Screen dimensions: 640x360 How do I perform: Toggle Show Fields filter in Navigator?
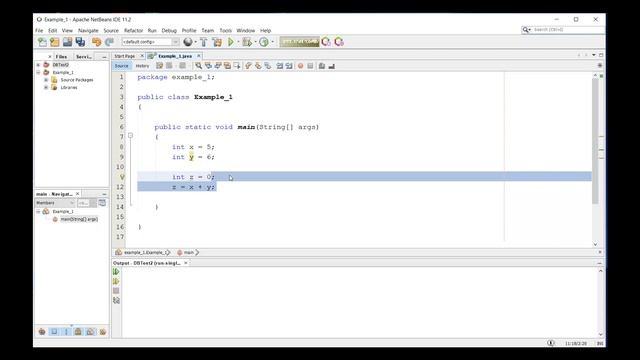(54, 331)
